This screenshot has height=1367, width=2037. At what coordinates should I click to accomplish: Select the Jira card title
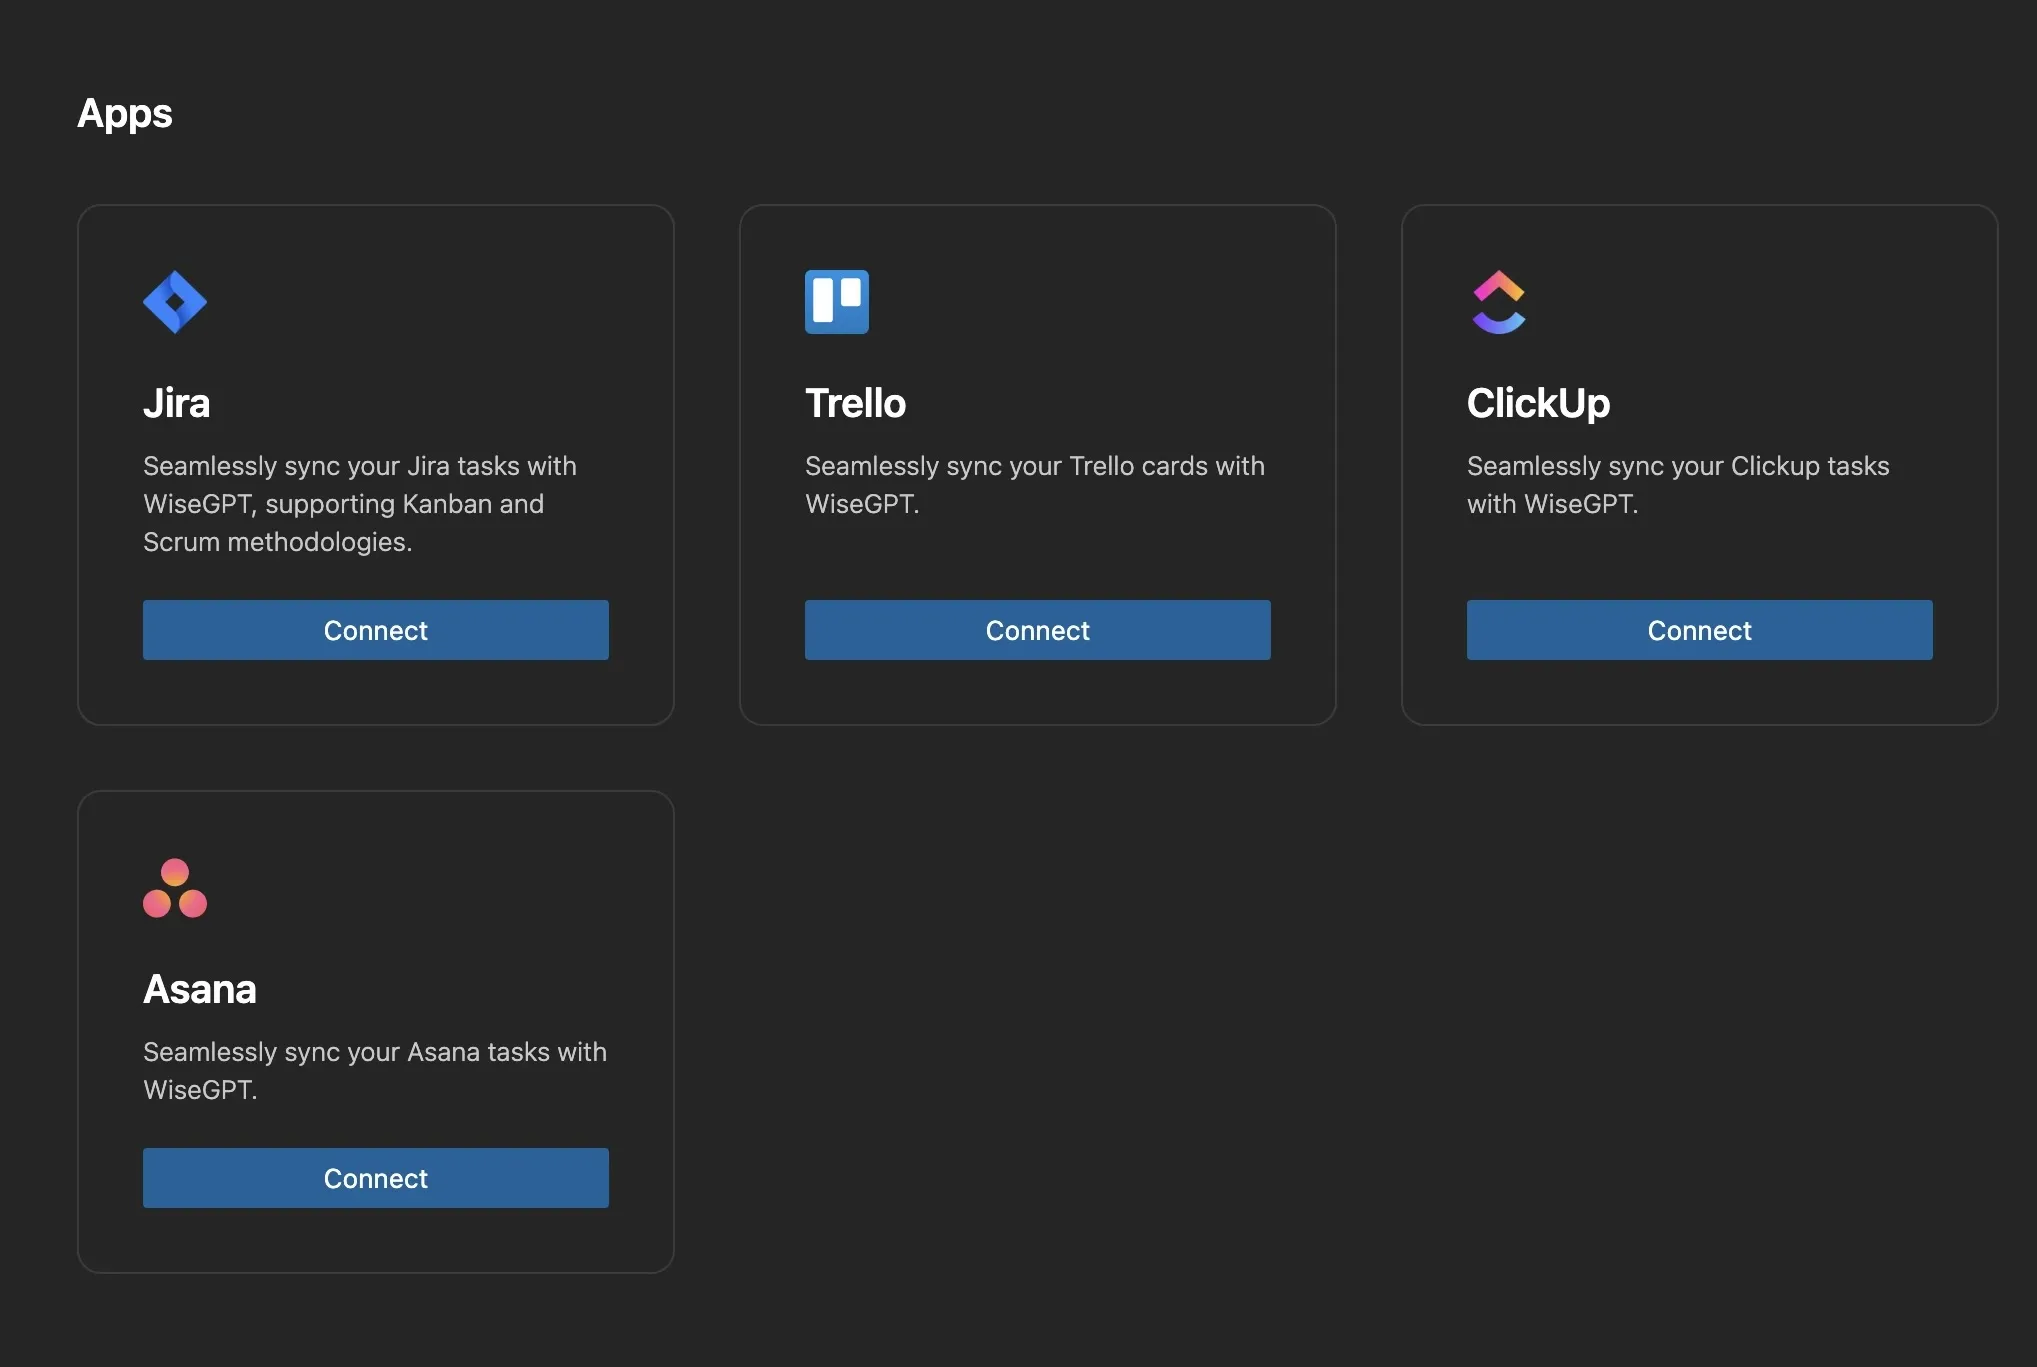tap(177, 403)
